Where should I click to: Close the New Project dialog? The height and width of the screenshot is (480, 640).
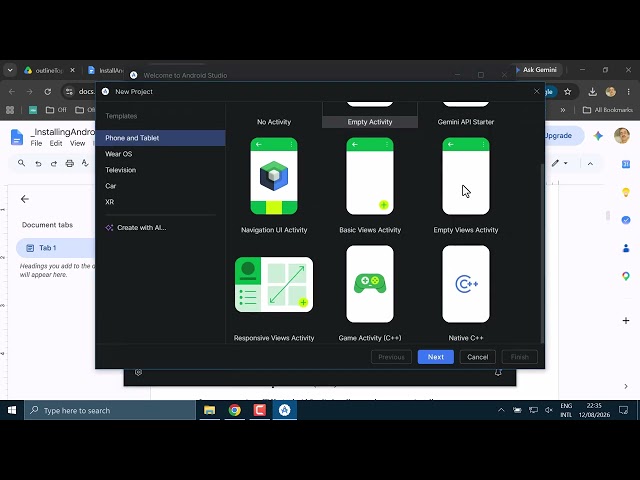tap(537, 91)
